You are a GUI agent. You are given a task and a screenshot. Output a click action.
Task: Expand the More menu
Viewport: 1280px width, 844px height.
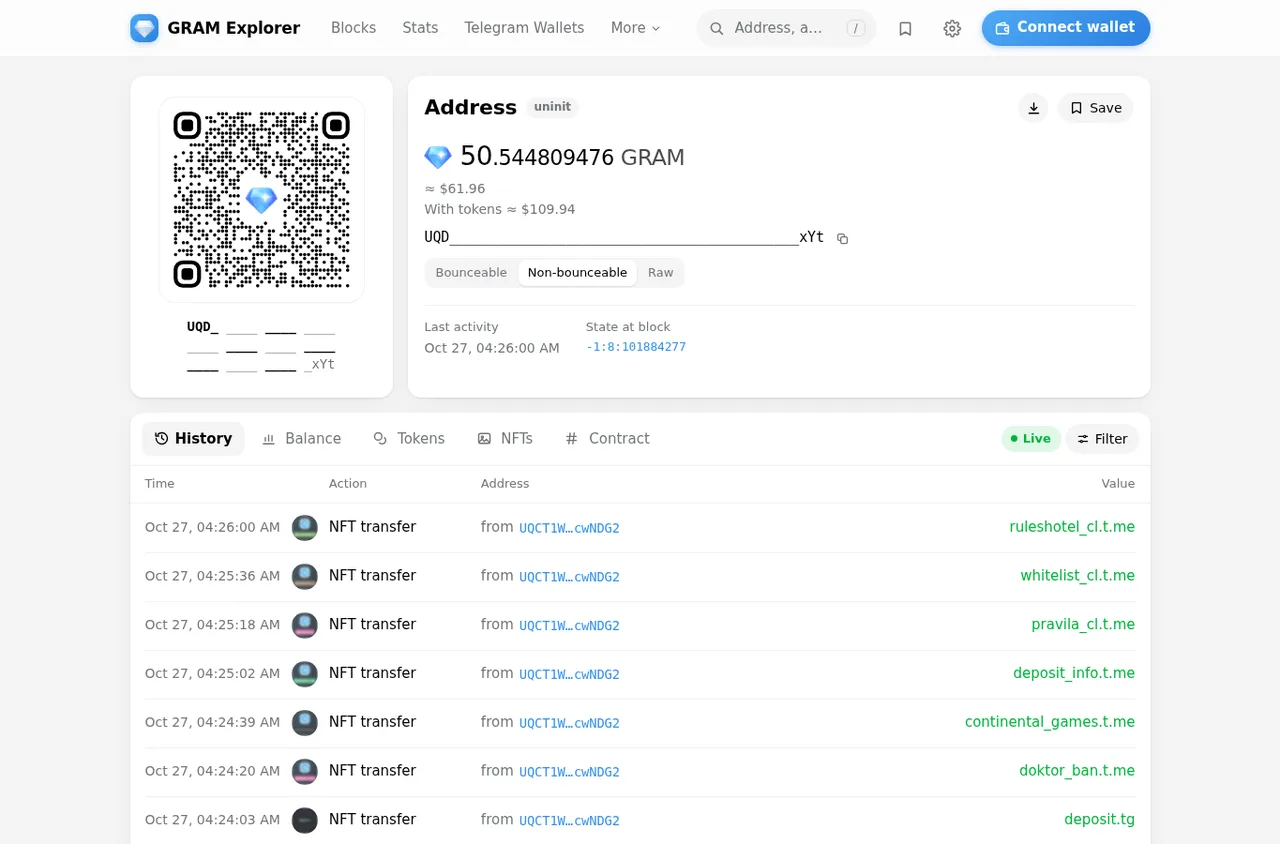point(636,28)
